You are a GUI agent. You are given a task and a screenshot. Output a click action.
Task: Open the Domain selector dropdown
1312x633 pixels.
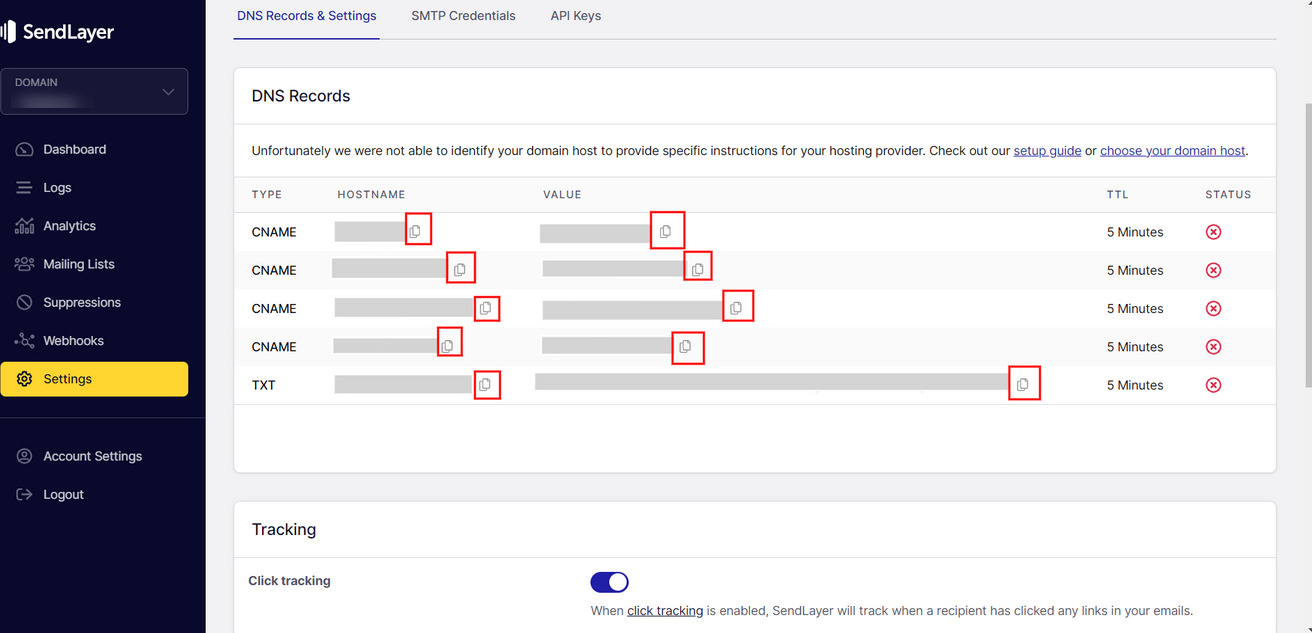click(x=94, y=91)
